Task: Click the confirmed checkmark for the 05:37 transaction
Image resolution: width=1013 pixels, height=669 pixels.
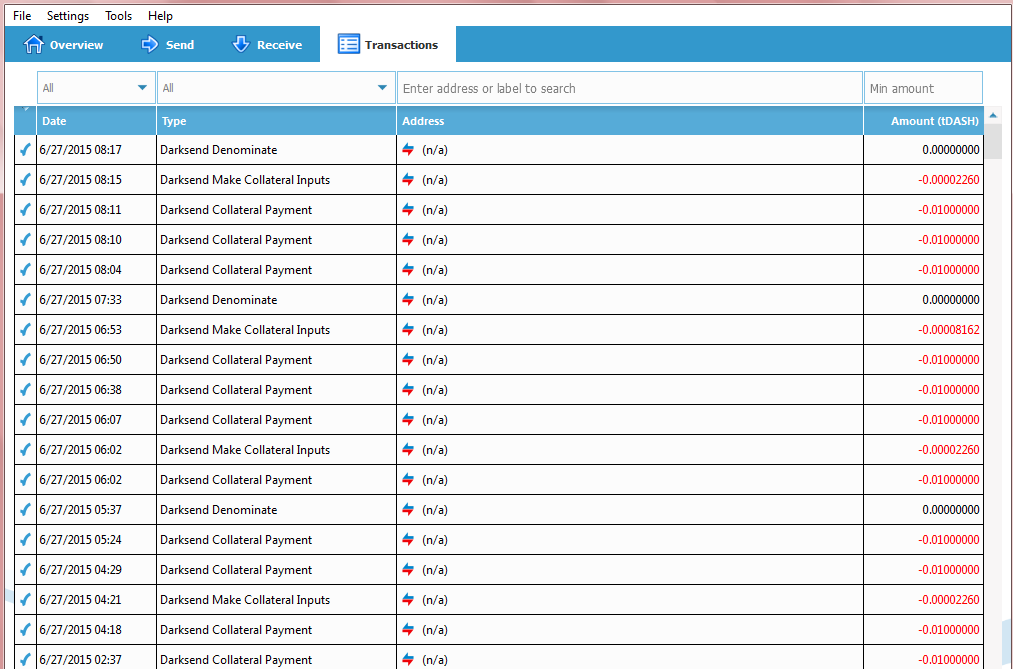Action: (x=25, y=510)
